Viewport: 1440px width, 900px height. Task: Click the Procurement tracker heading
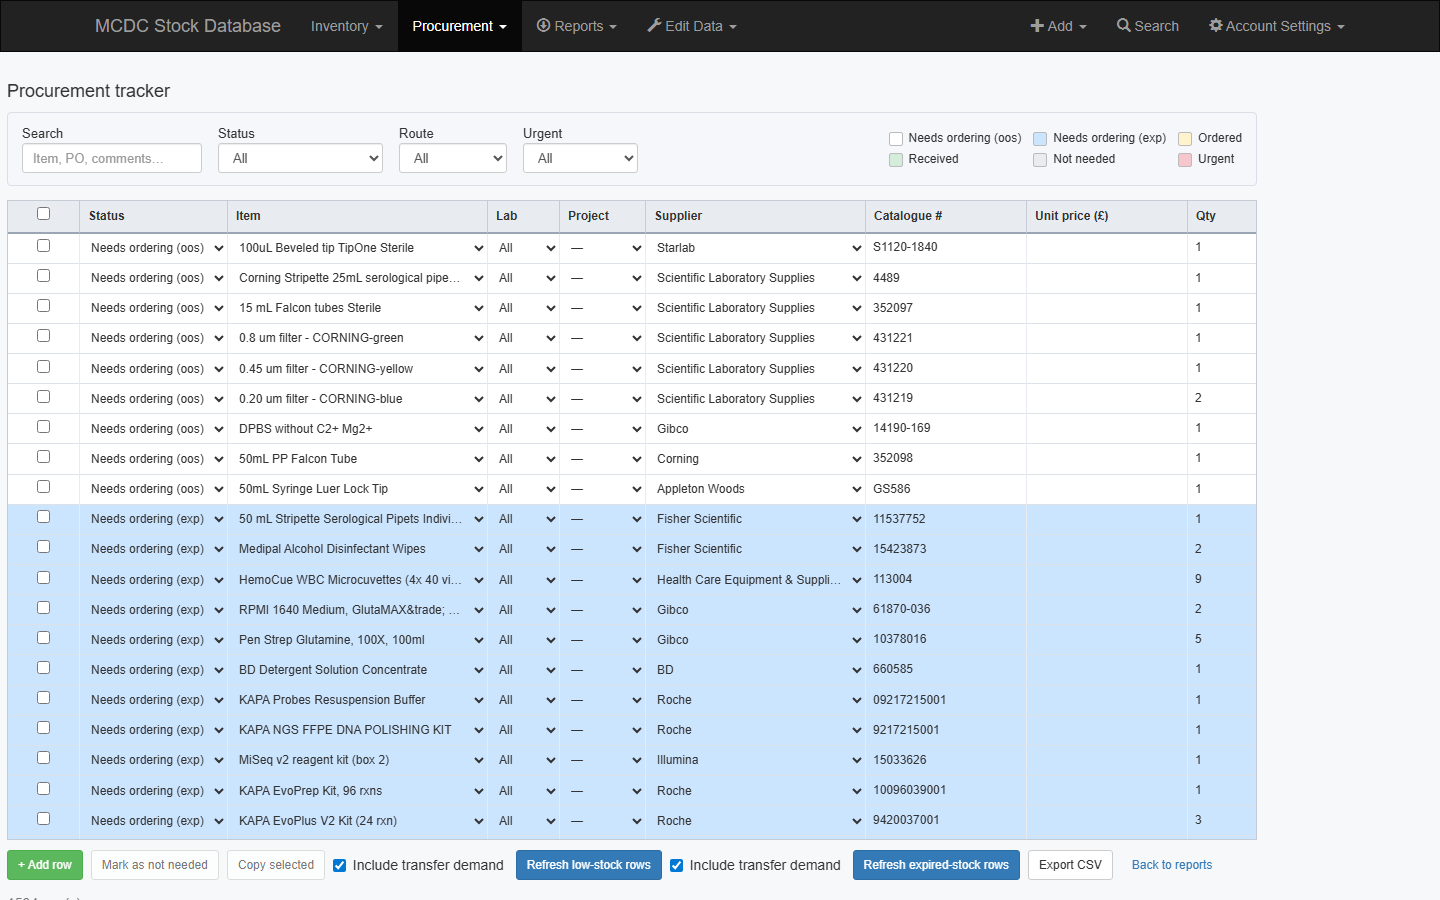coord(88,91)
